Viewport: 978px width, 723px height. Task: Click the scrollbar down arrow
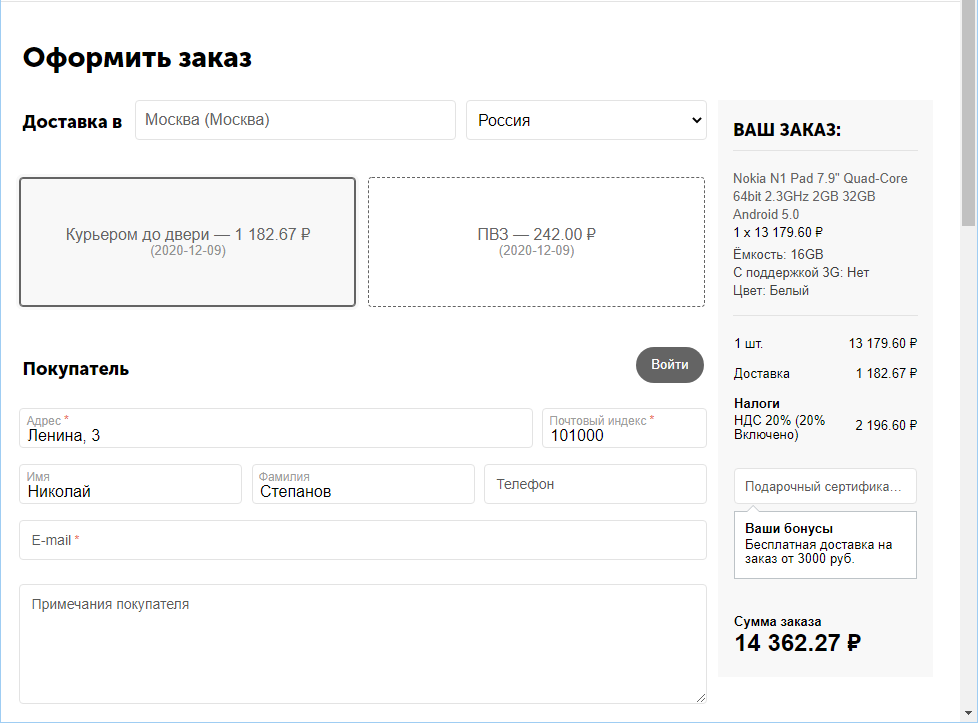(969, 713)
